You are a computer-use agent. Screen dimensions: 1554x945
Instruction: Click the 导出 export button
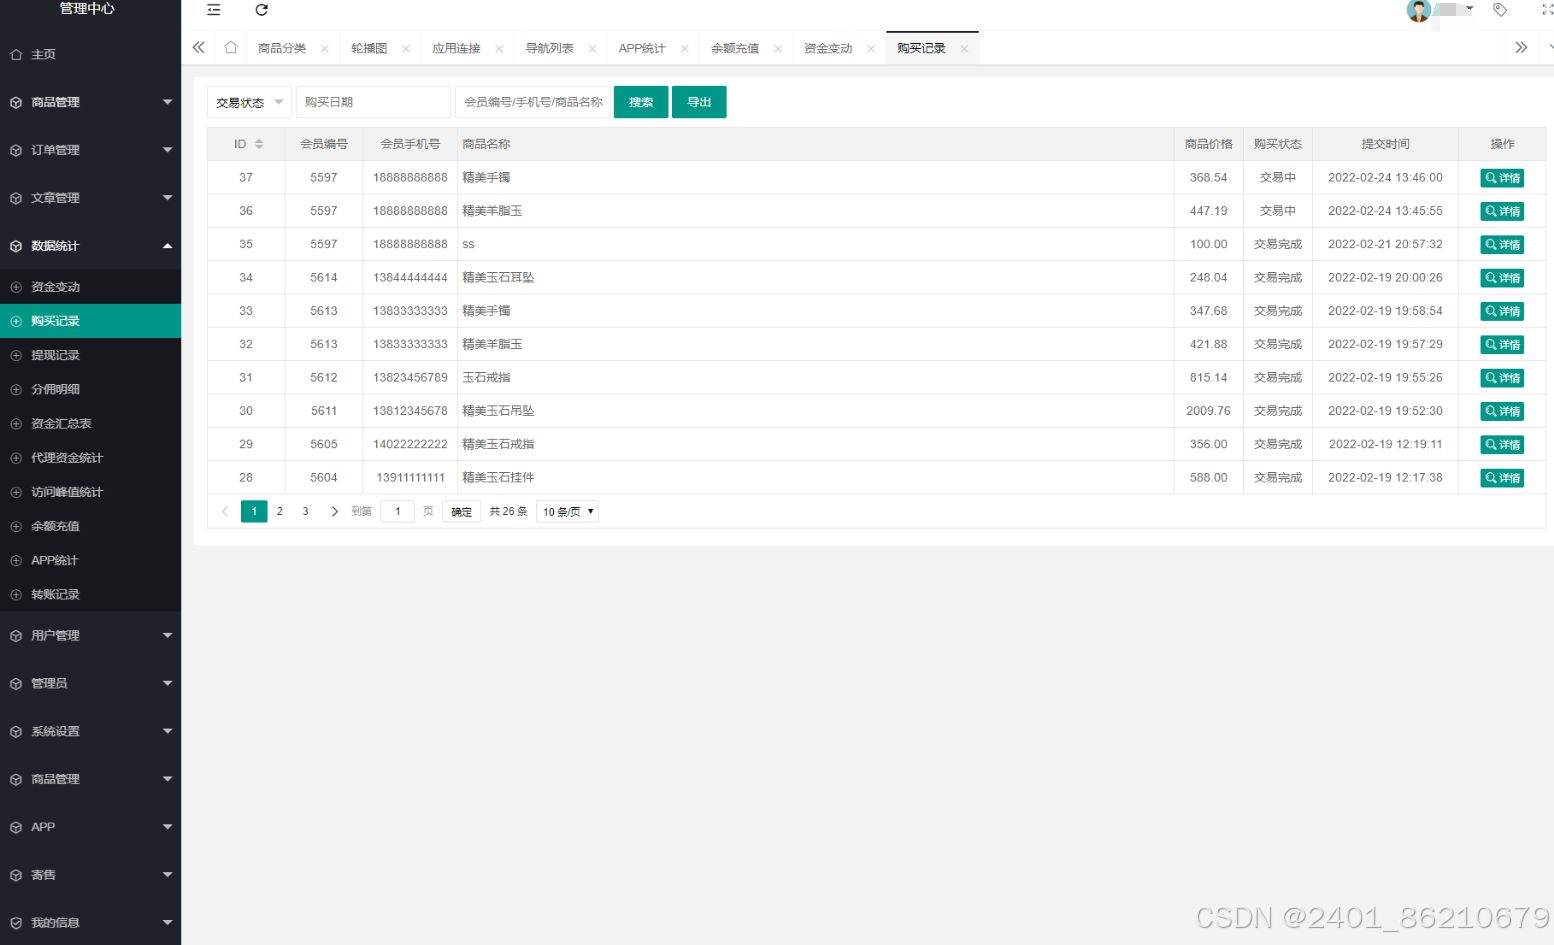coord(699,101)
